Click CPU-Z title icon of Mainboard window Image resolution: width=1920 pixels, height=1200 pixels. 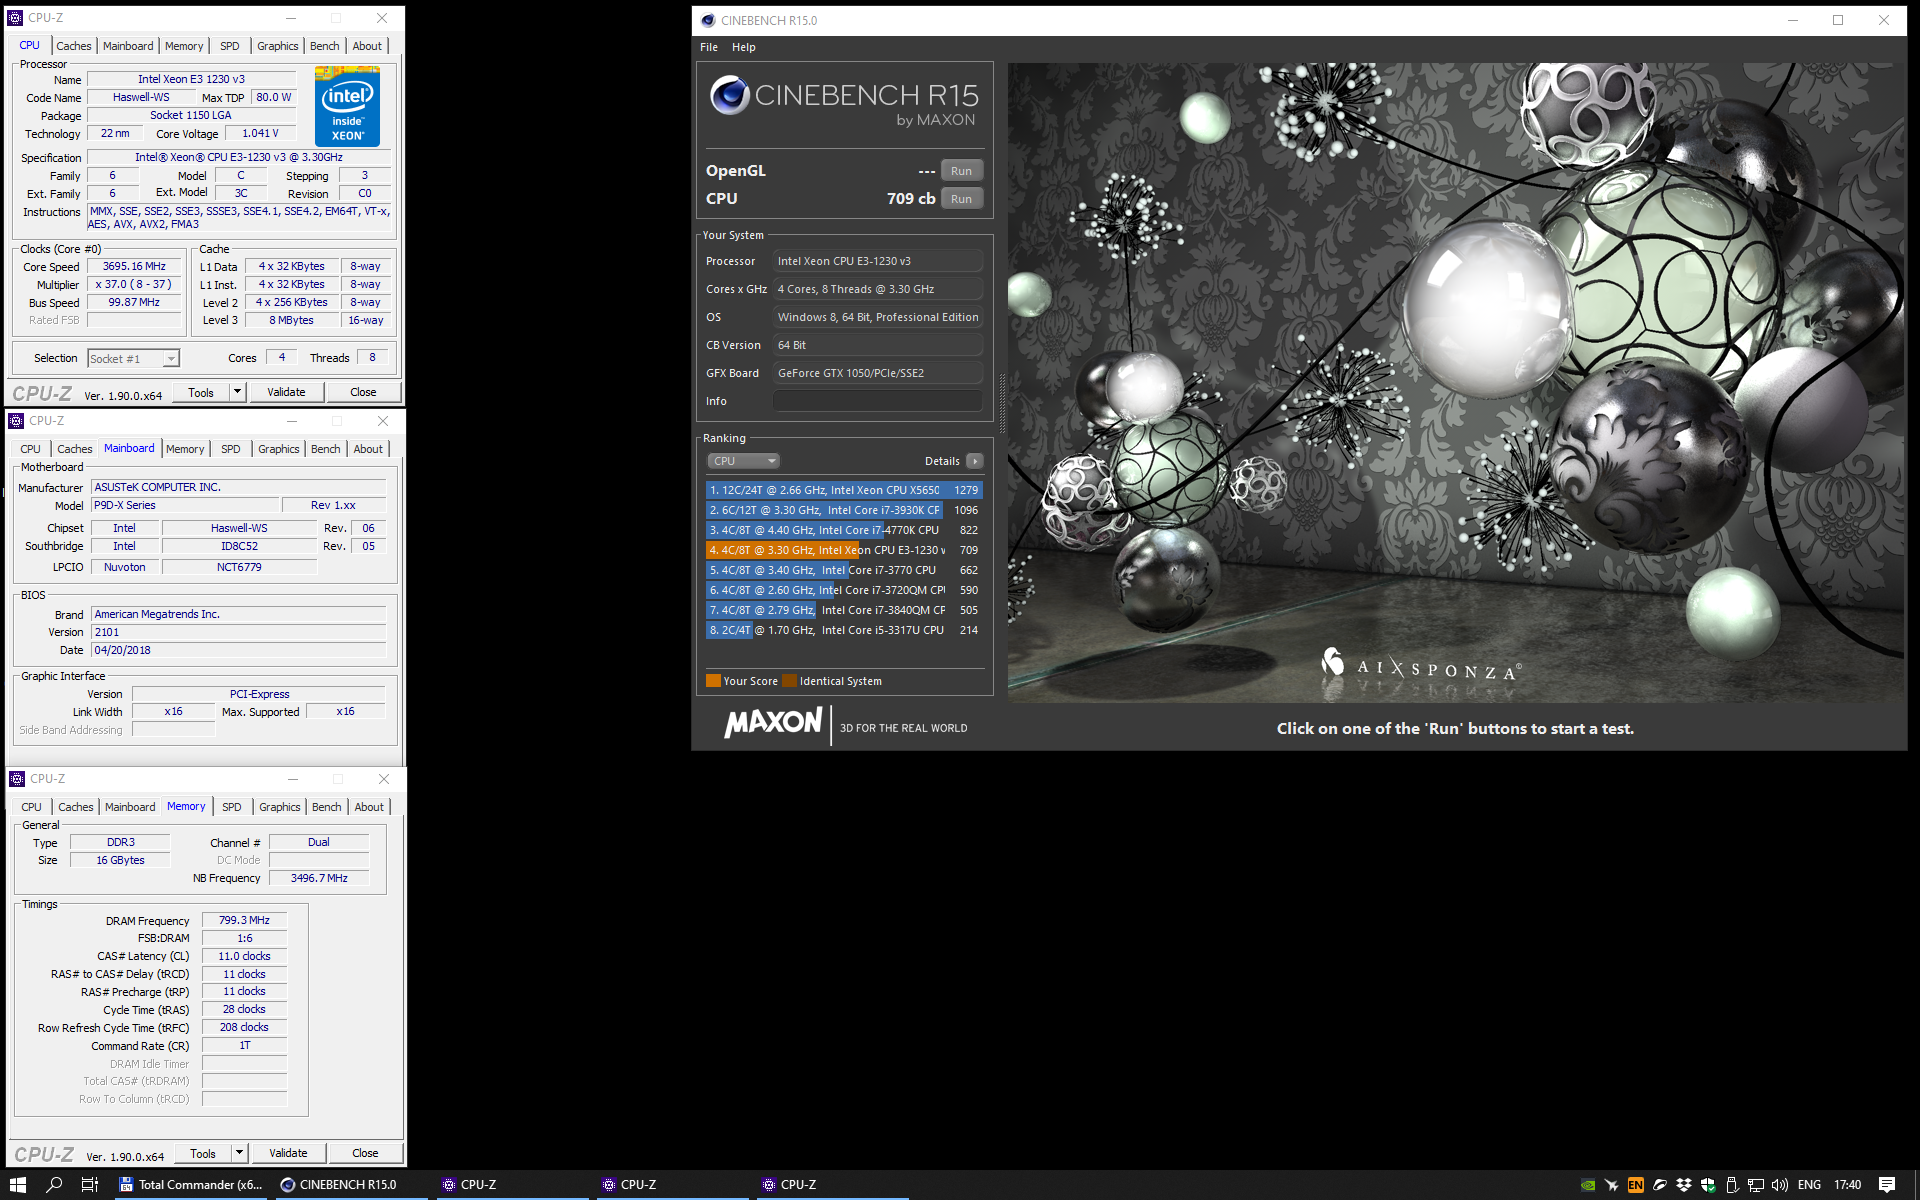pyautogui.click(x=16, y=421)
